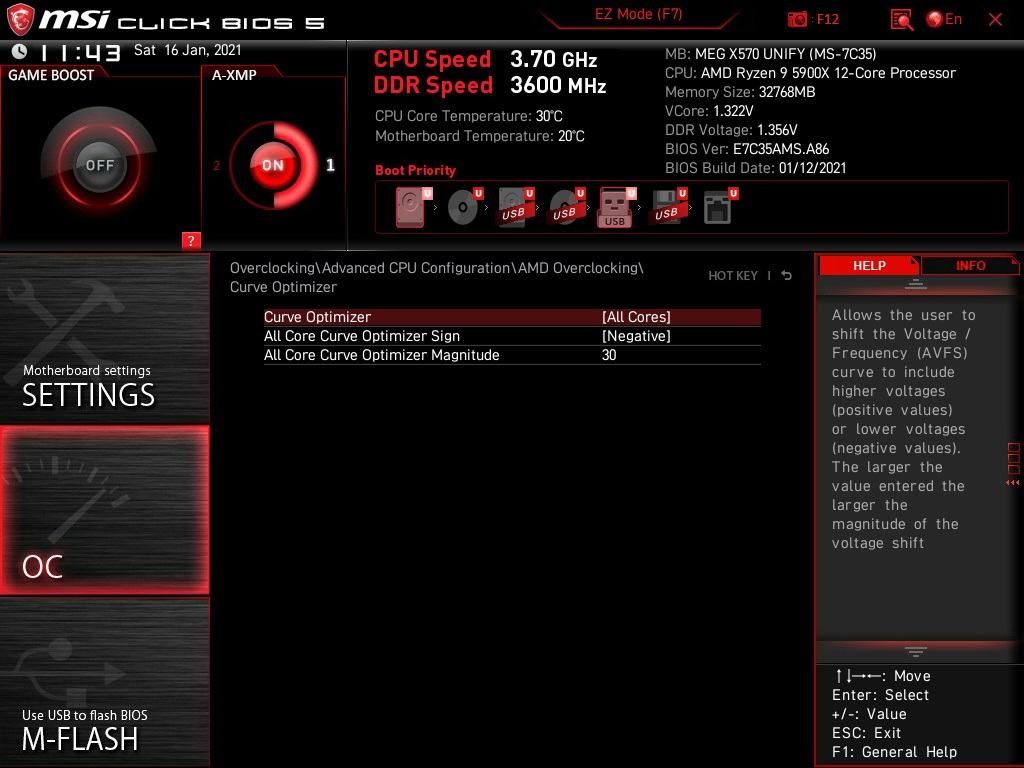Screen dimensions: 1024x768
Task: Click the Boot Priority label
Action: coord(415,170)
